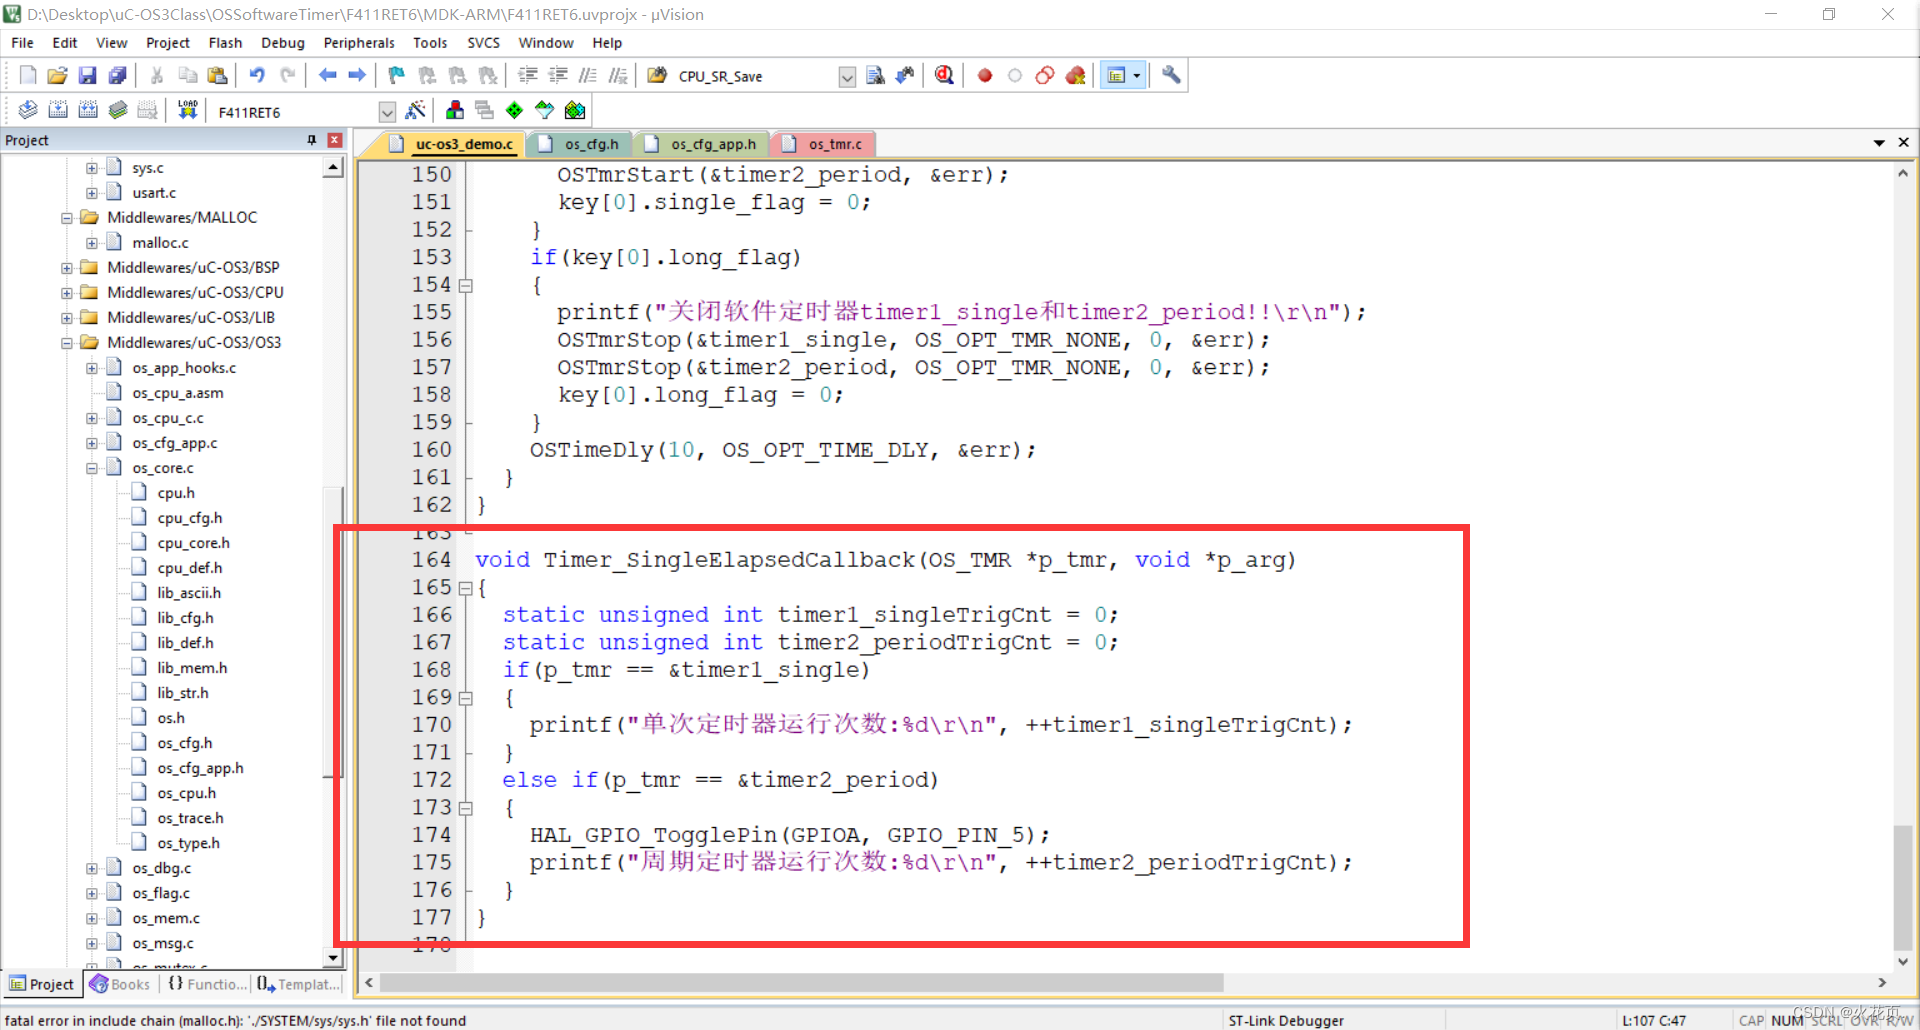This screenshot has height=1030, width=1920.
Task: Click Project tree scroll down arrow
Action: [x=333, y=958]
